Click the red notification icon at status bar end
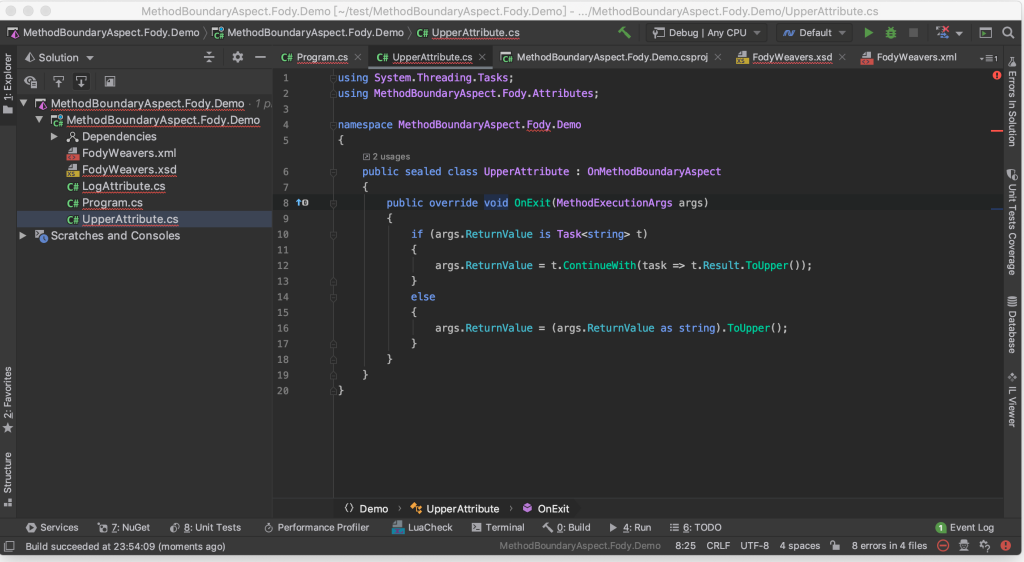The height and width of the screenshot is (562, 1024). tap(1006, 546)
